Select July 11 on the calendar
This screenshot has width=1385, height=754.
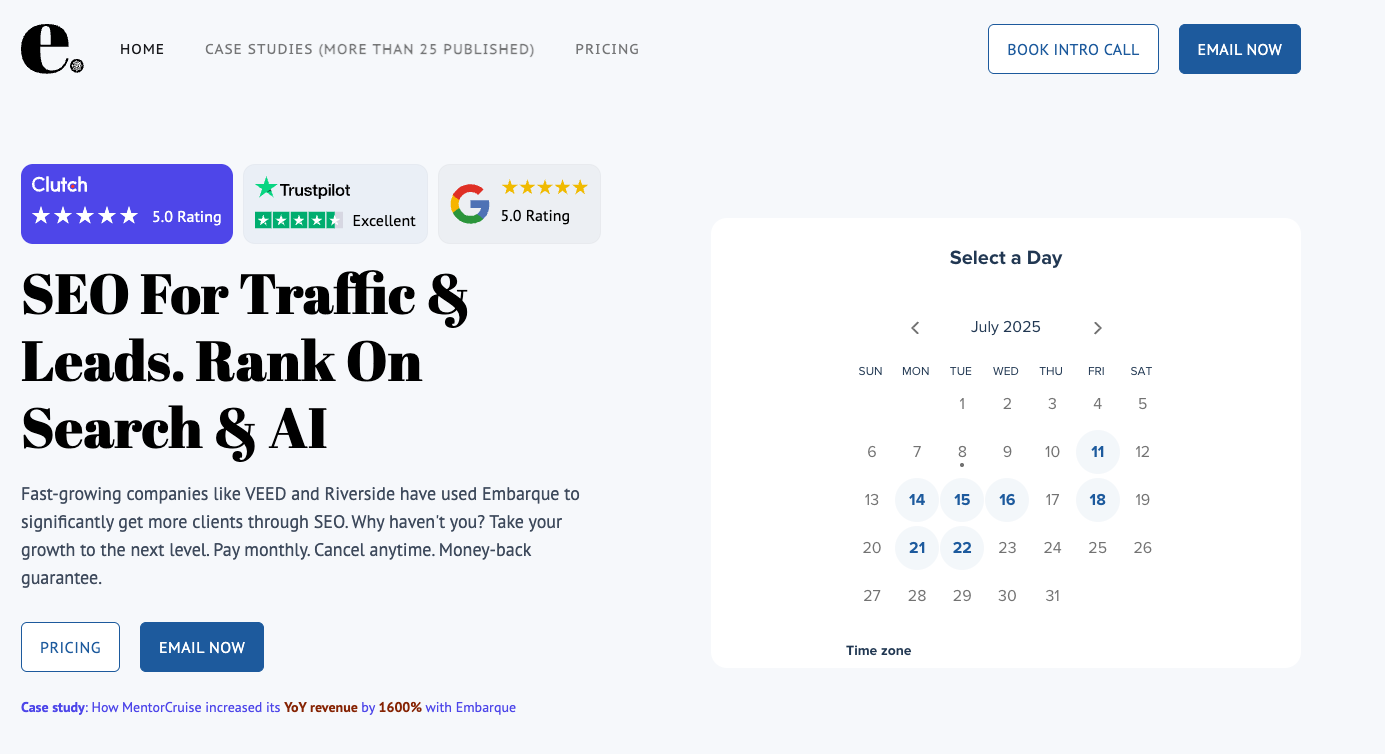click(1097, 452)
